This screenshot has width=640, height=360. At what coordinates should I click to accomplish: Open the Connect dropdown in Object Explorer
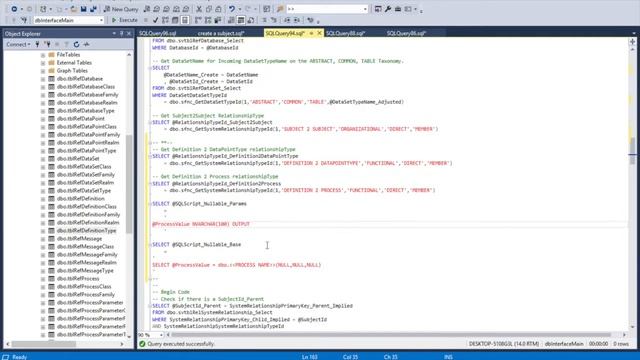(18, 44)
